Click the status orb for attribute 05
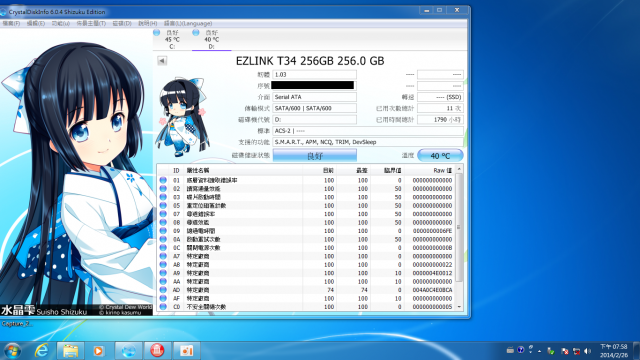Image resolution: width=640 pixels, height=360 pixels. click(163, 205)
